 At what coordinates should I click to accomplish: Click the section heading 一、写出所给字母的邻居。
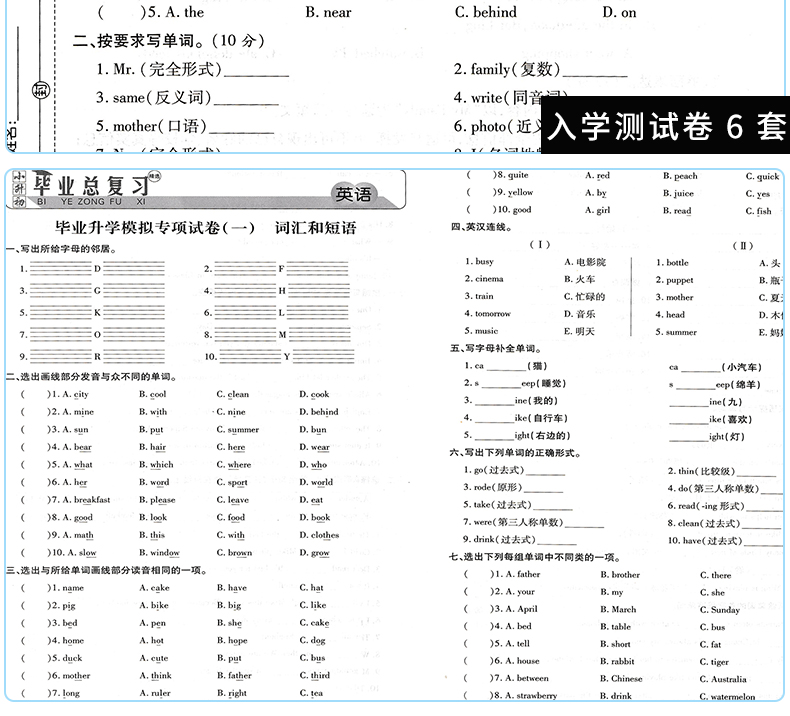(x=62, y=249)
